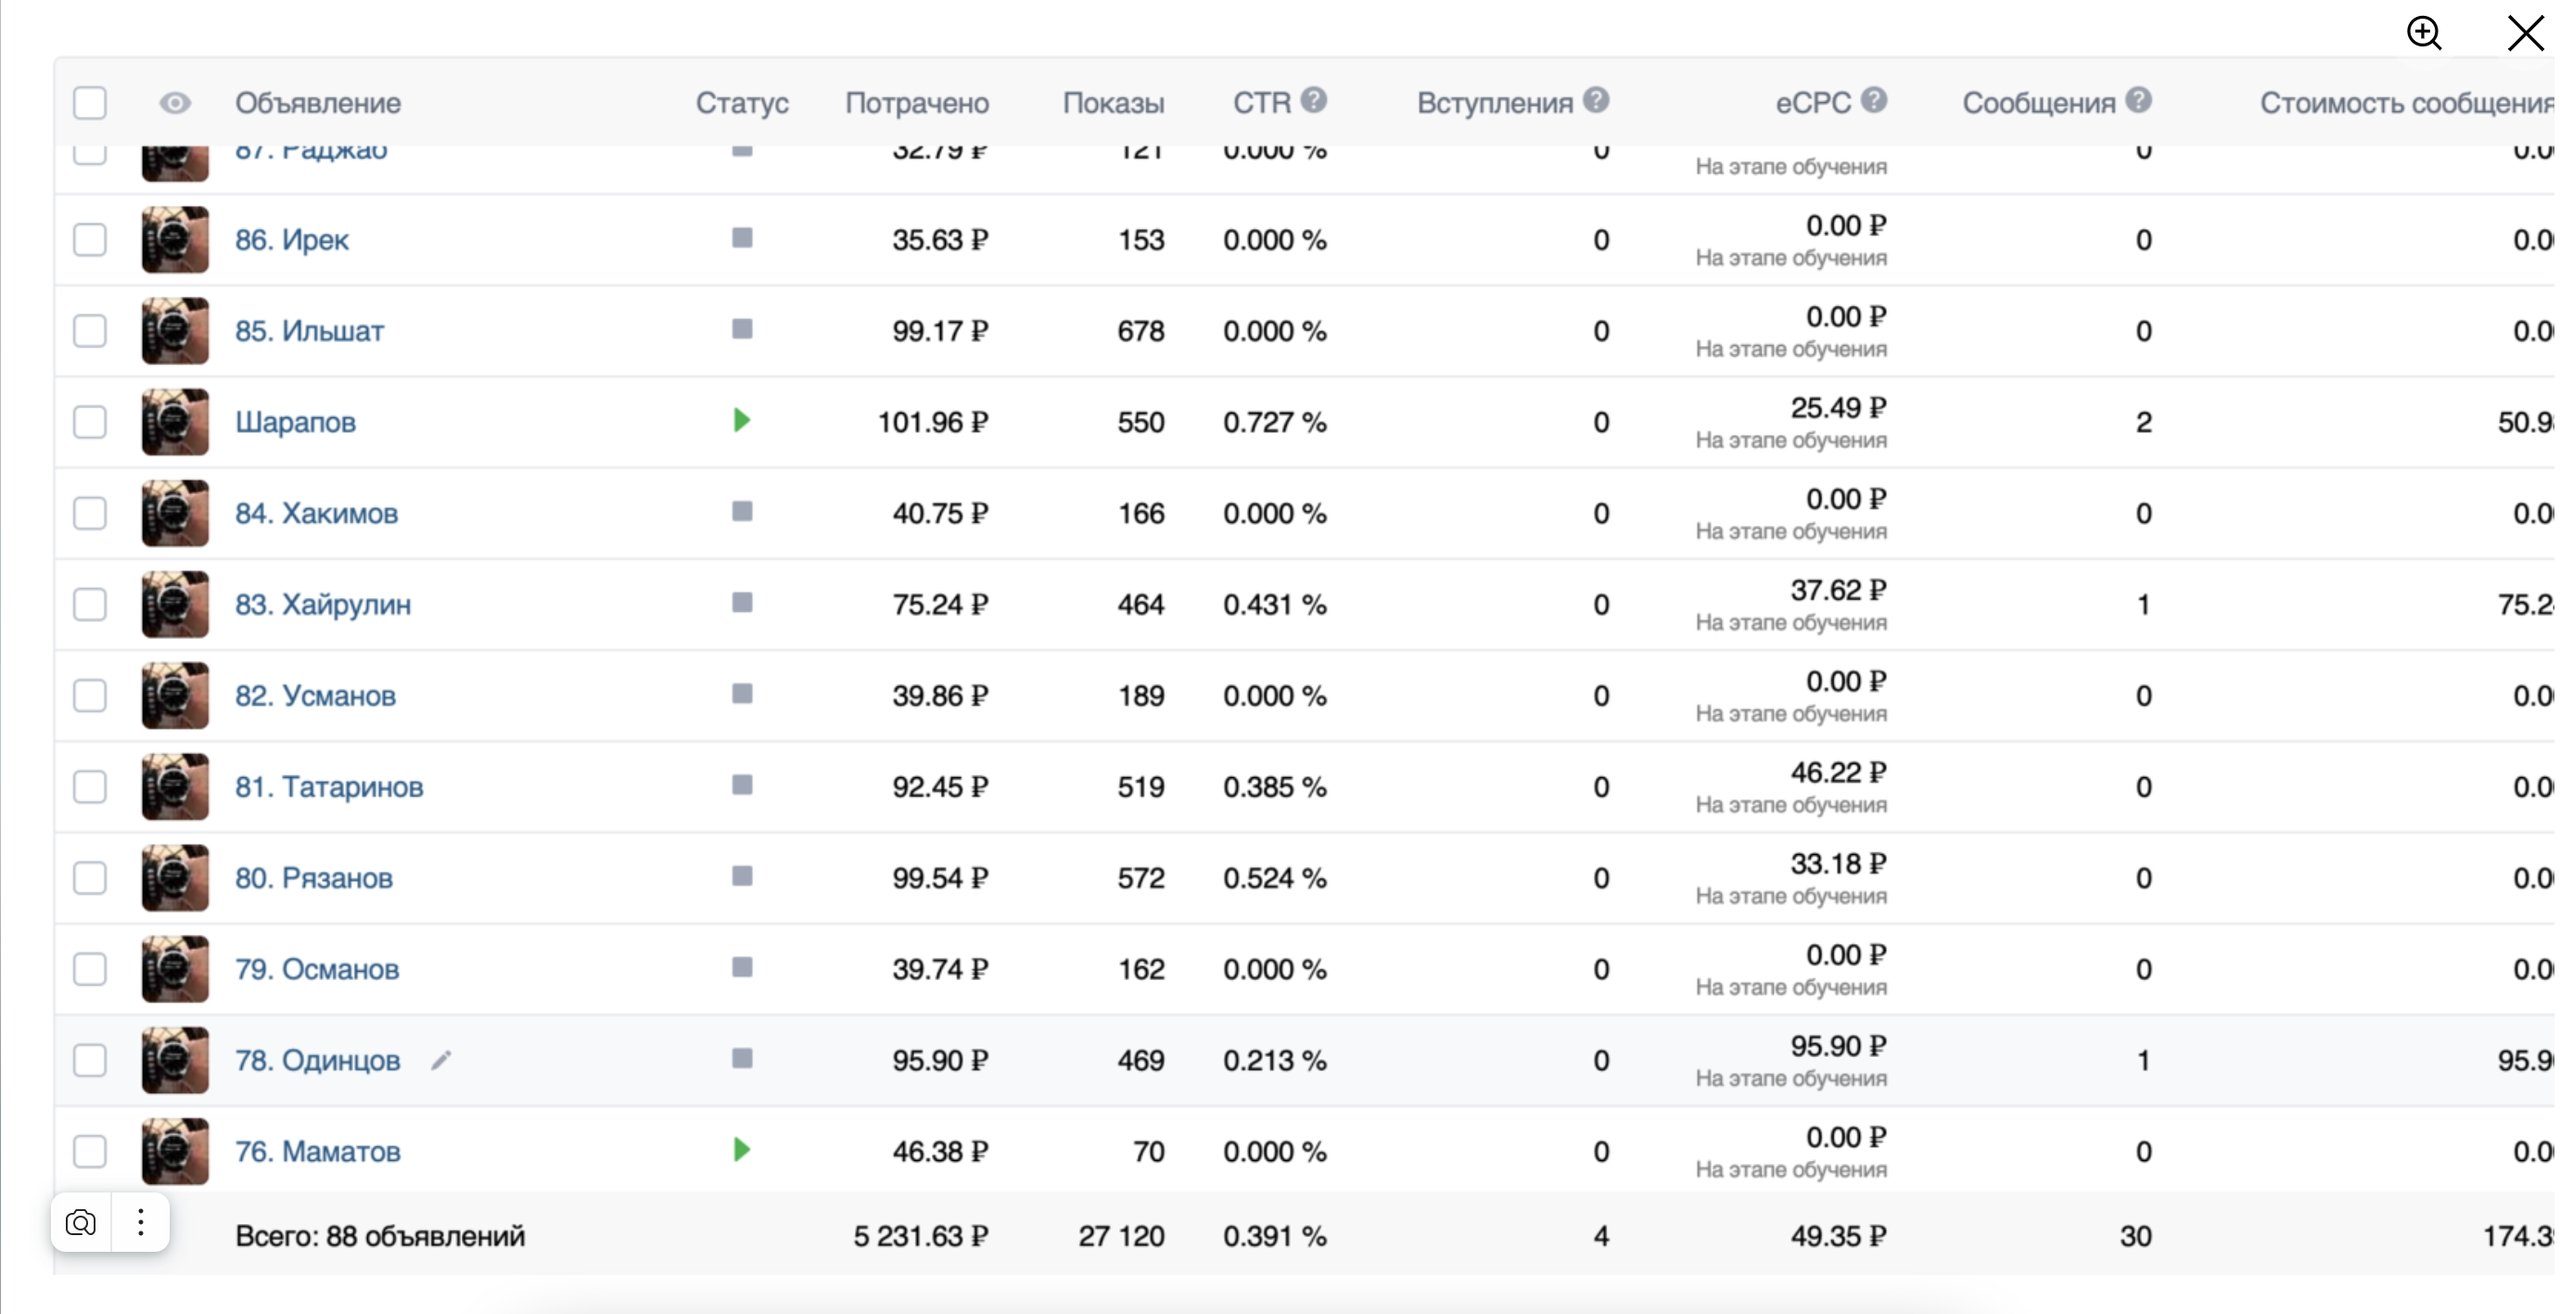Start the stopped 86. Ирек ad status

point(741,238)
